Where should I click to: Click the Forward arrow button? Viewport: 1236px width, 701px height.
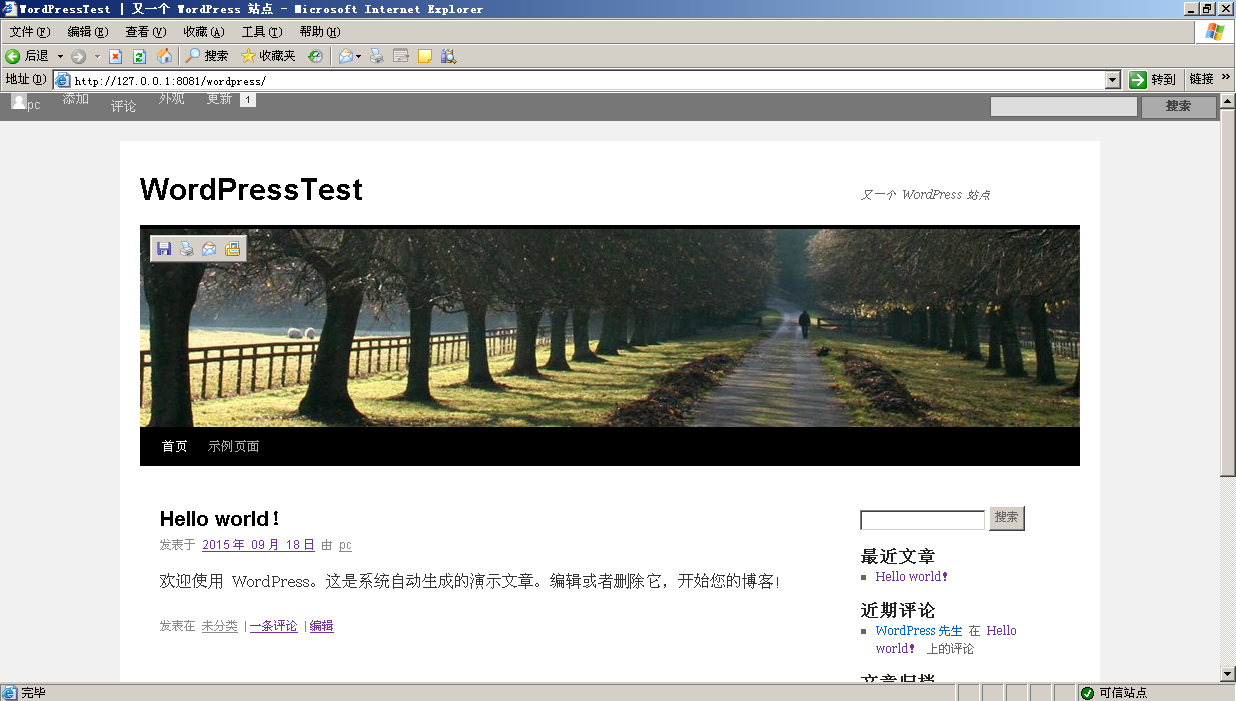[x=78, y=56]
